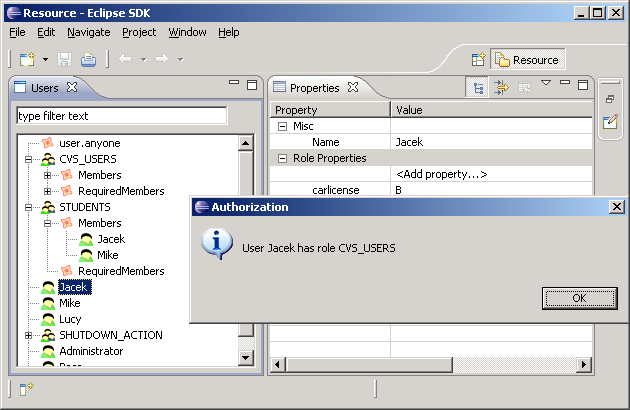Minimize the Users view
Image resolution: width=630 pixels, height=410 pixels.
[x=234, y=82]
